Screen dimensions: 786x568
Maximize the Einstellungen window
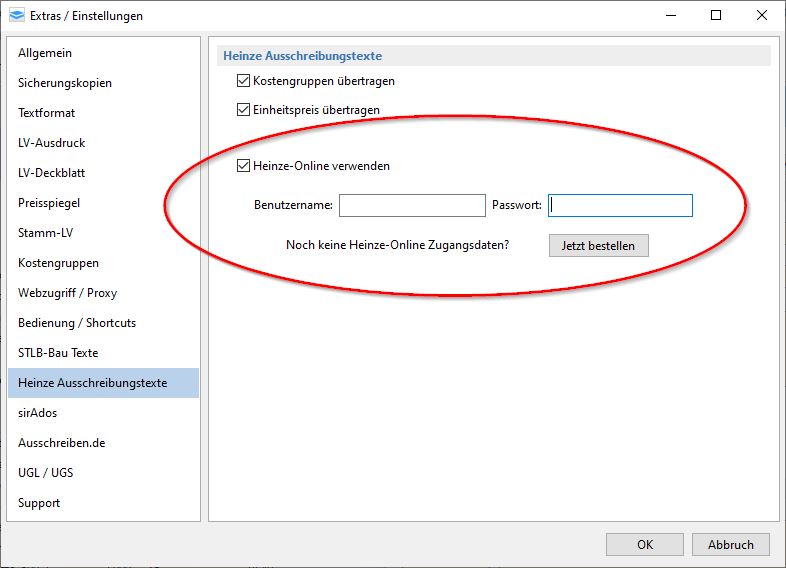pyautogui.click(x=716, y=16)
